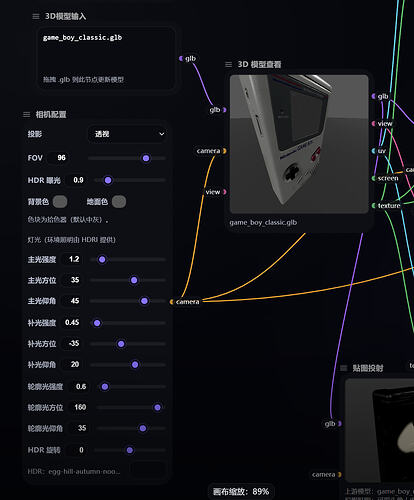Click the '色块为拾色器 (默认中灰)' hint text
This screenshot has width=414, height=500.
68,220
